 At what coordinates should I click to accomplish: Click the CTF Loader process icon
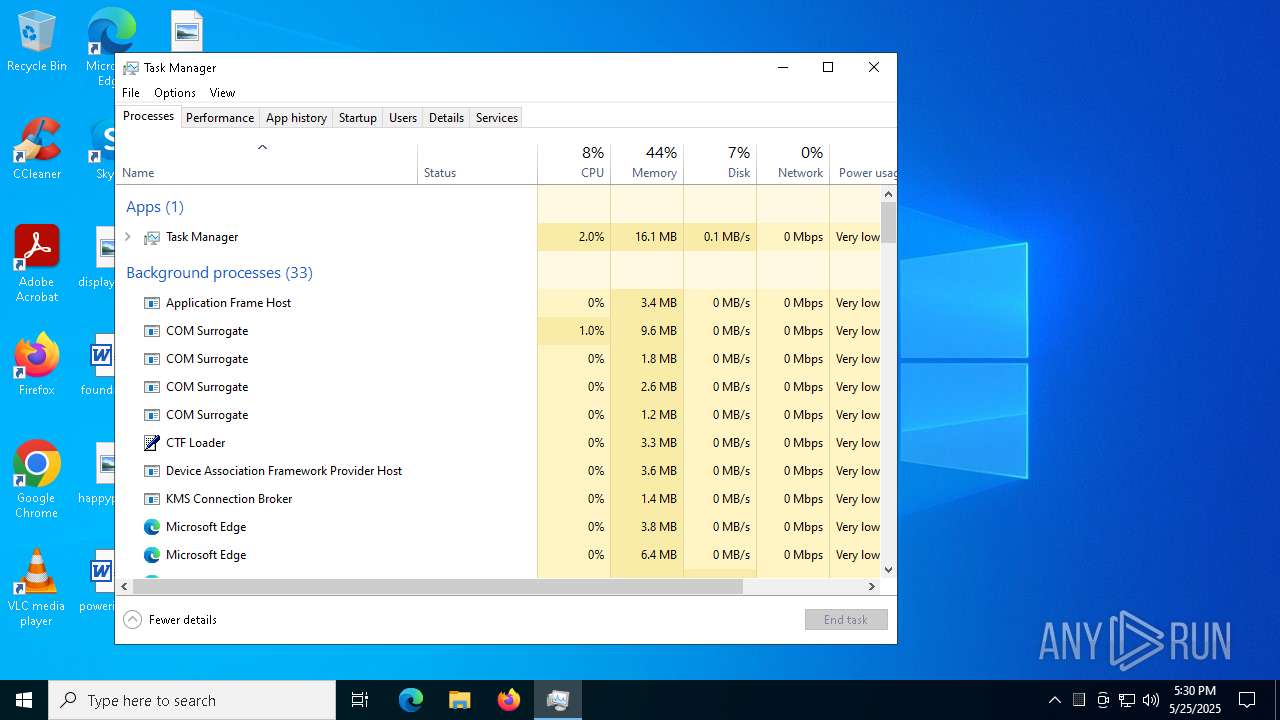(x=152, y=443)
